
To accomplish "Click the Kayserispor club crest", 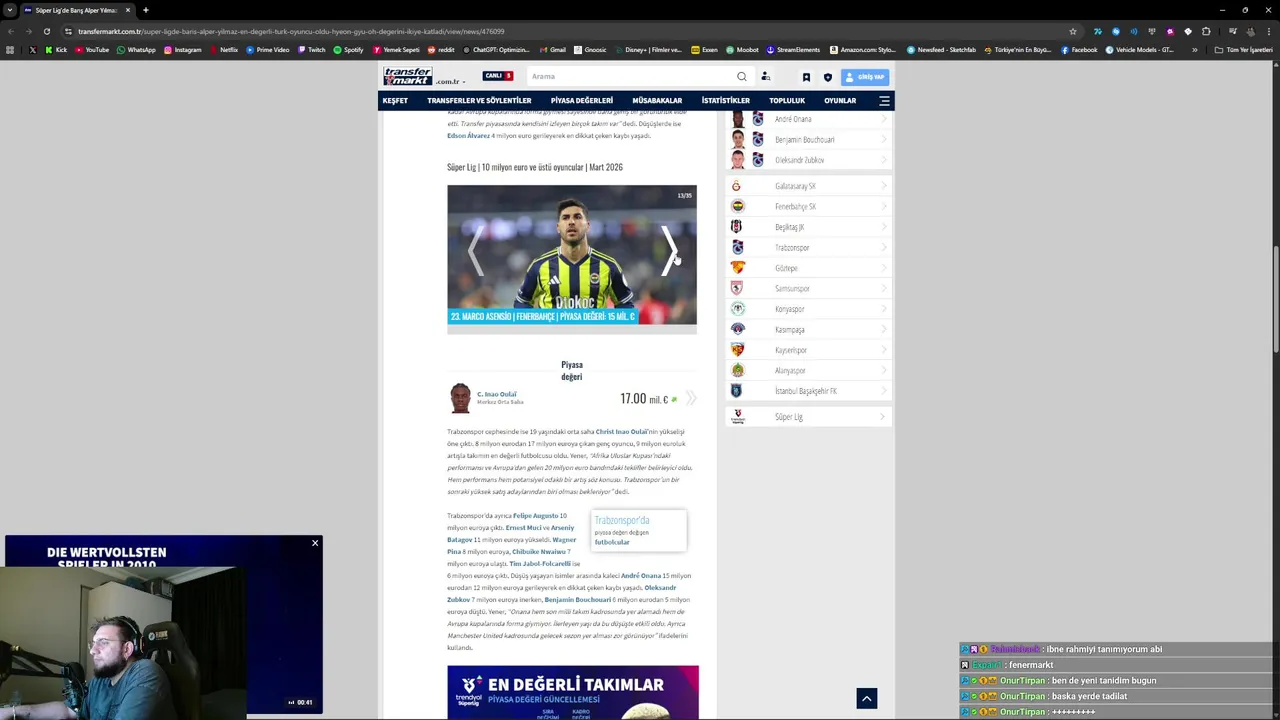I will pyautogui.click(x=737, y=350).
